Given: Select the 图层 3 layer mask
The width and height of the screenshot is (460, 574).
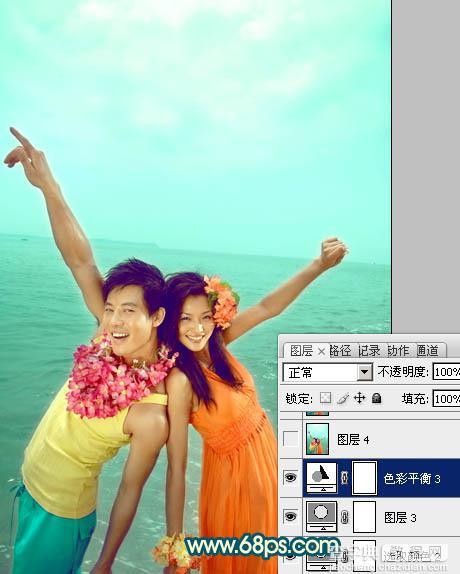Looking at the screenshot, I should point(364,517).
